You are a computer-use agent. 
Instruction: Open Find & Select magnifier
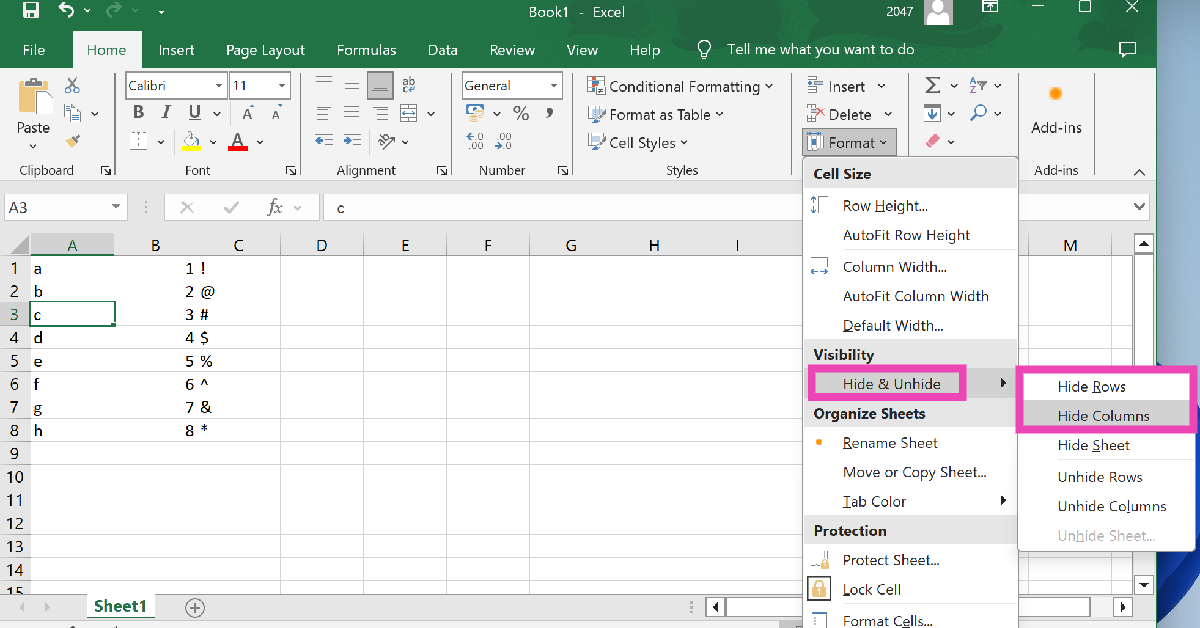tap(979, 114)
